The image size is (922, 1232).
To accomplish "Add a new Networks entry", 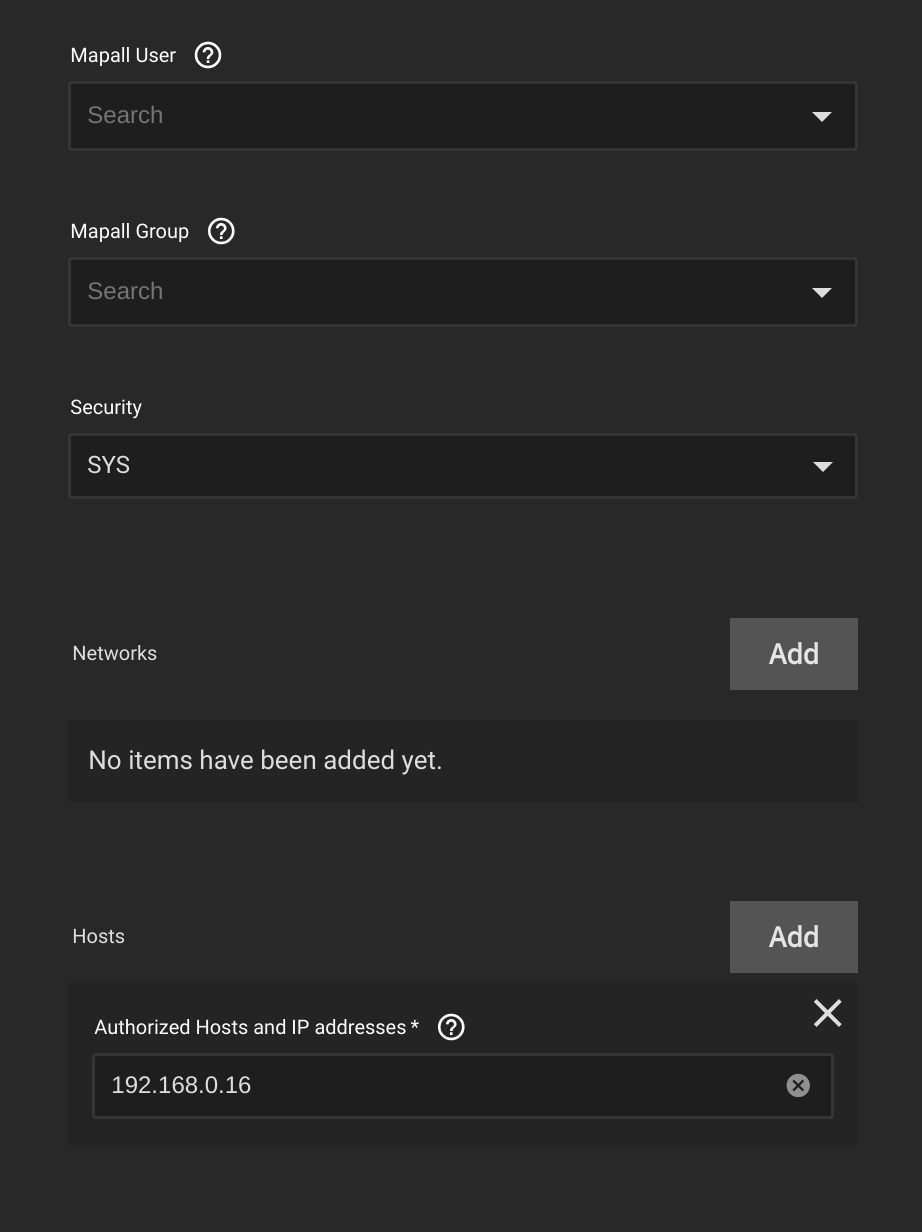I will (x=794, y=654).
